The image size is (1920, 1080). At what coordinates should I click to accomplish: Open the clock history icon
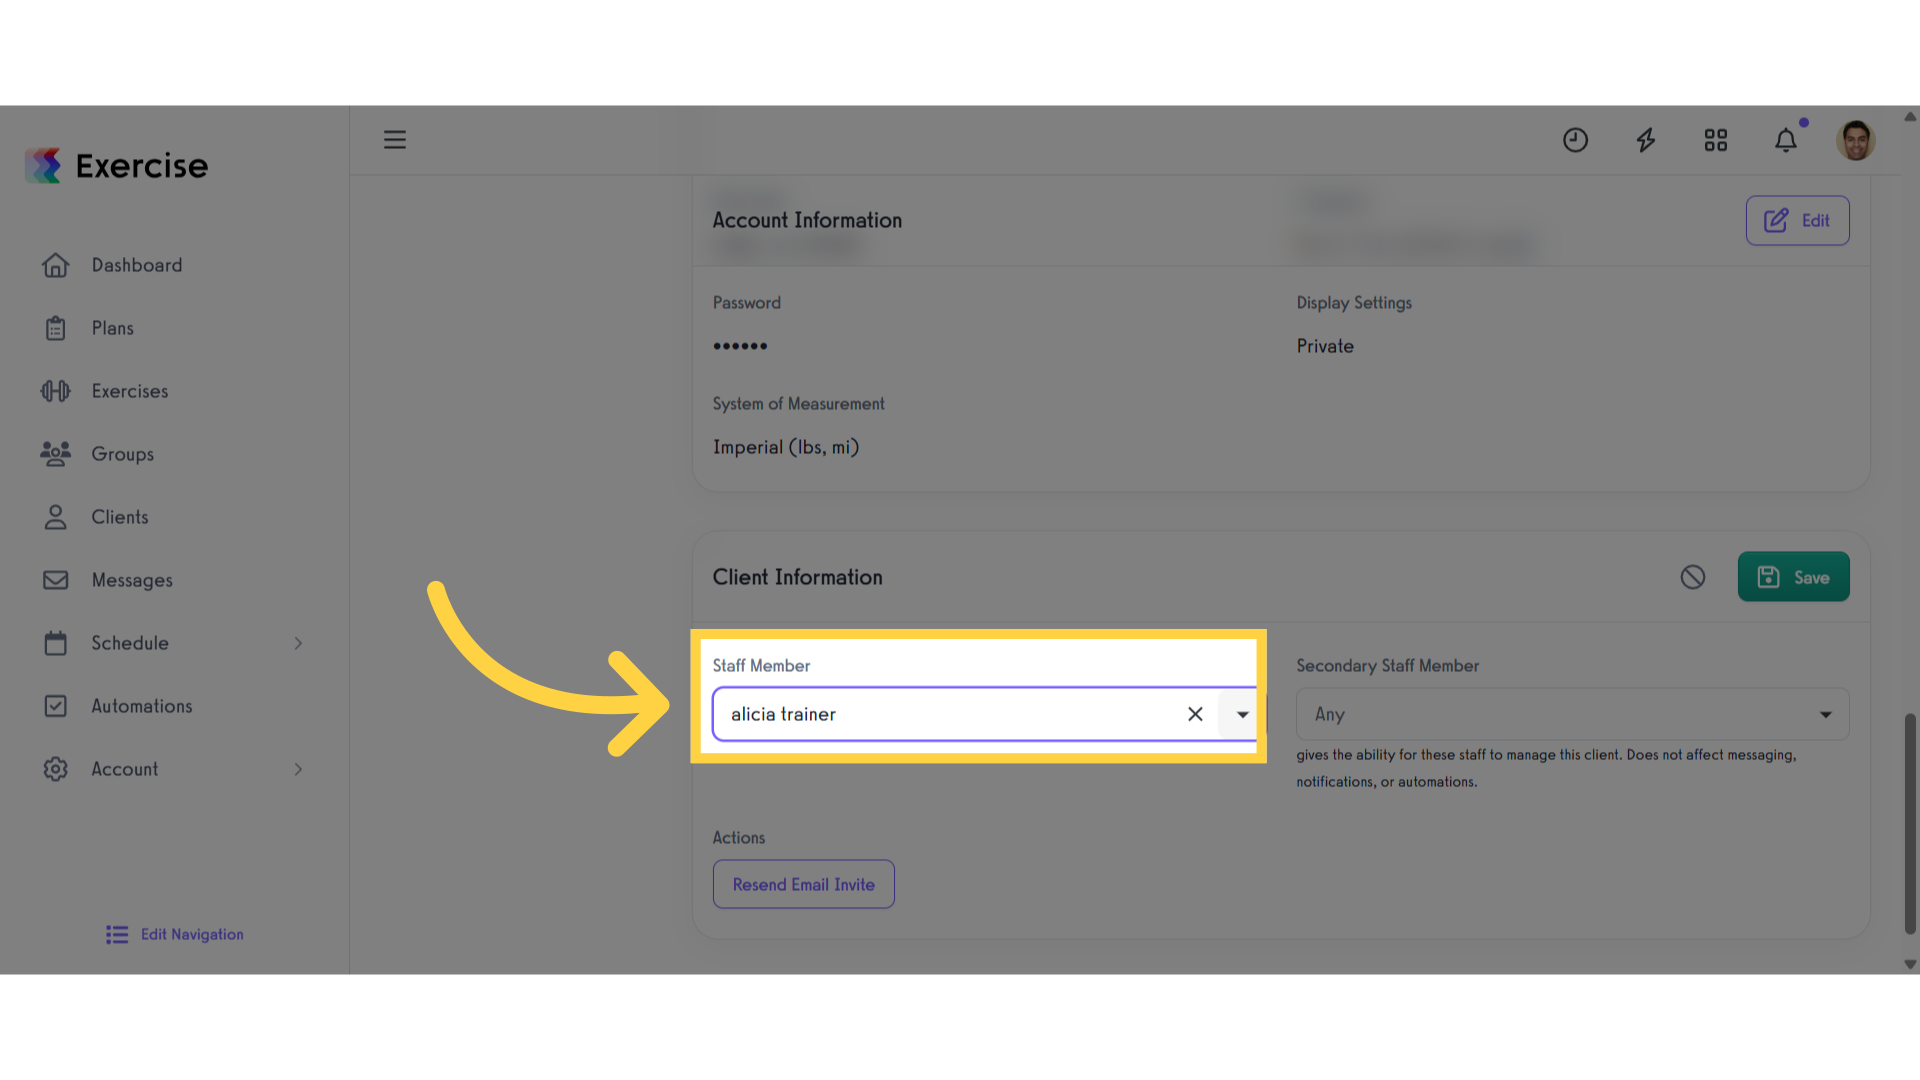coord(1575,140)
